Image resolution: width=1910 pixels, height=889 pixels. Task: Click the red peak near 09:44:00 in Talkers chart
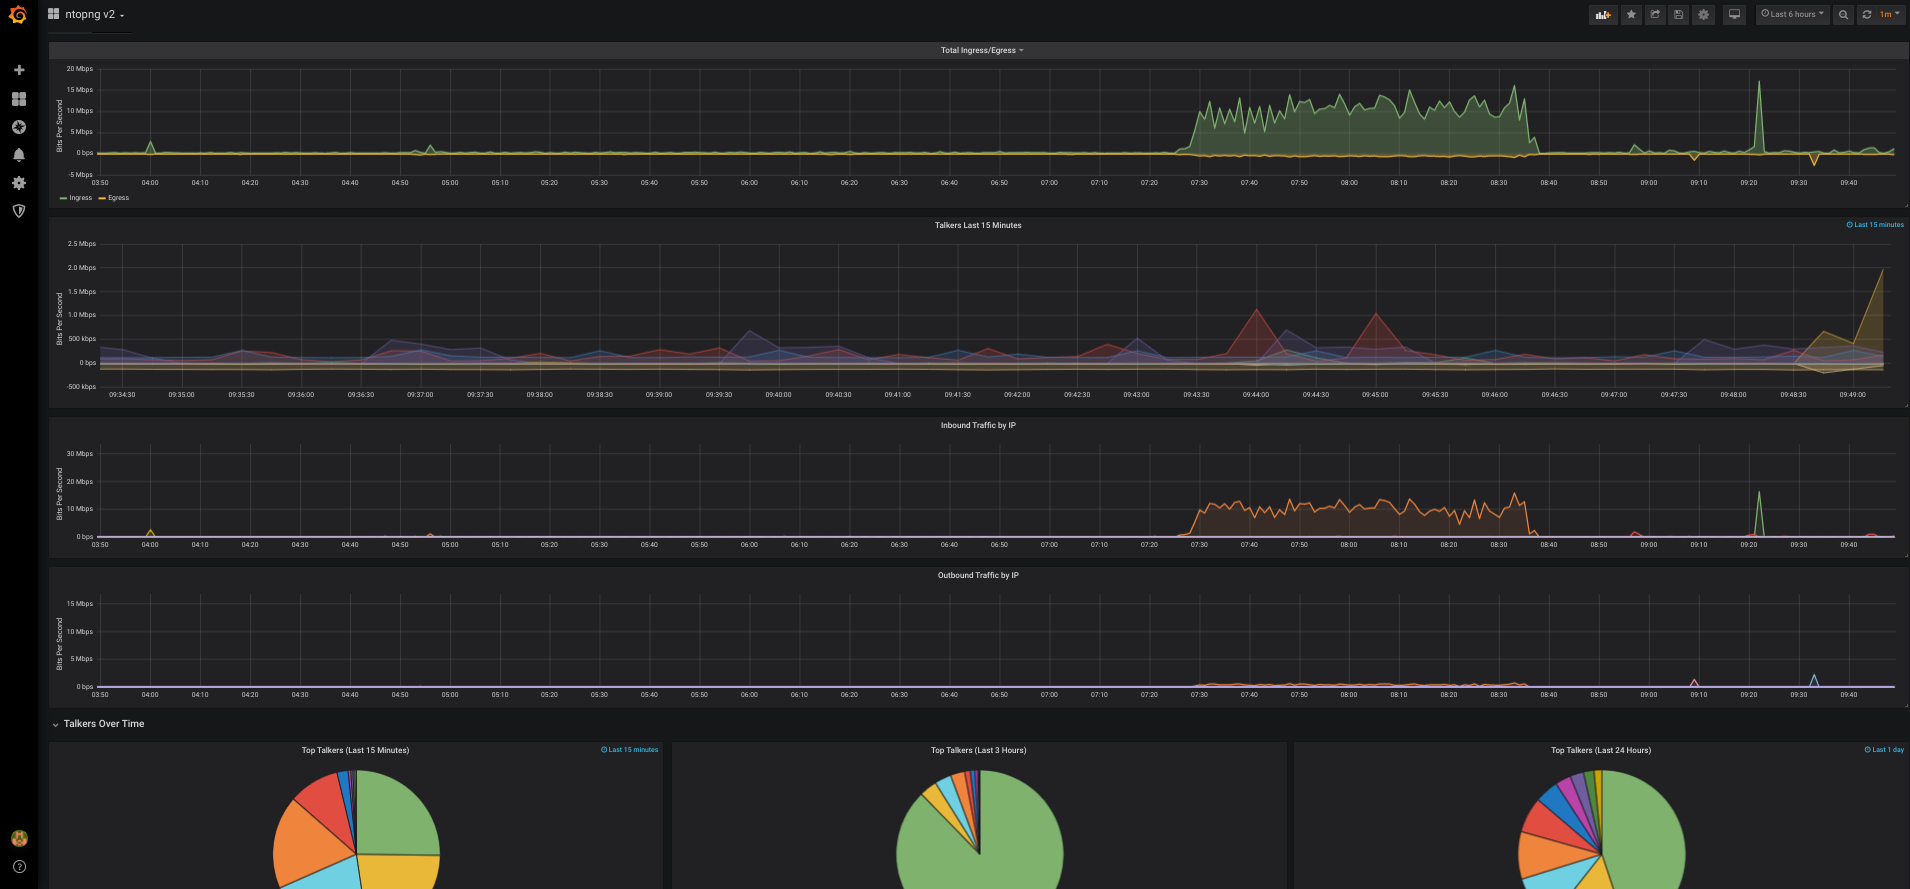(x=1255, y=312)
